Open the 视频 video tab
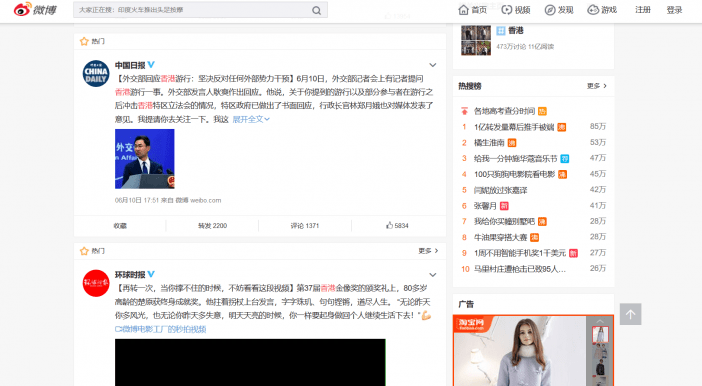Image resolution: width=702 pixels, height=386 pixels. click(516, 10)
